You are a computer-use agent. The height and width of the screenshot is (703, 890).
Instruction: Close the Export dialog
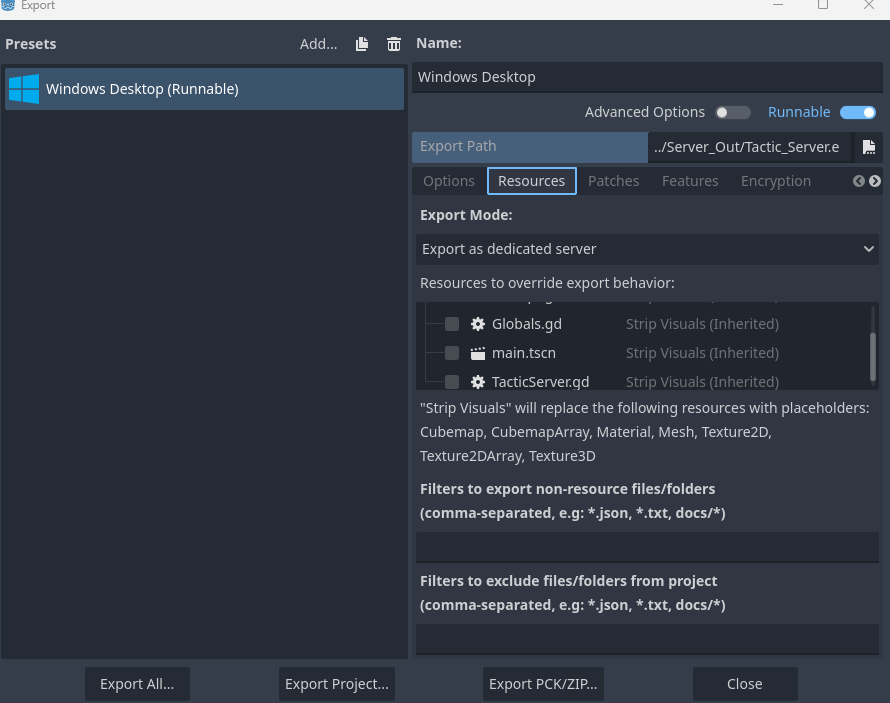[745, 684]
